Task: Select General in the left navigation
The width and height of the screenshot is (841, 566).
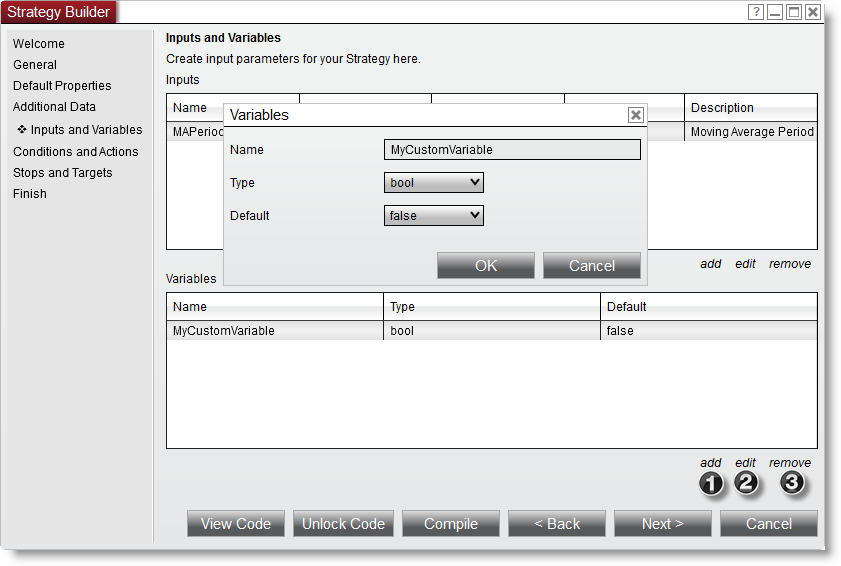Action: pos(35,65)
